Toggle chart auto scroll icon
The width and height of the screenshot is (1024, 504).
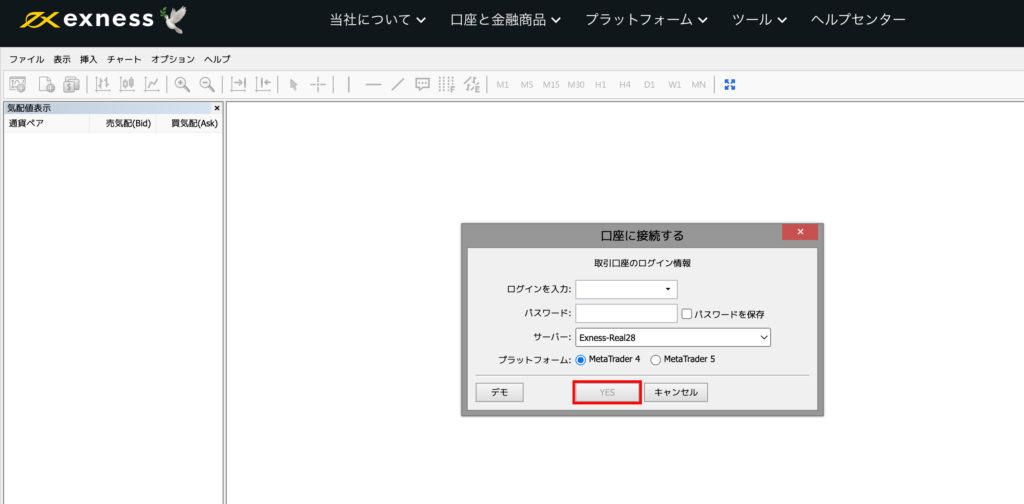(238, 84)
